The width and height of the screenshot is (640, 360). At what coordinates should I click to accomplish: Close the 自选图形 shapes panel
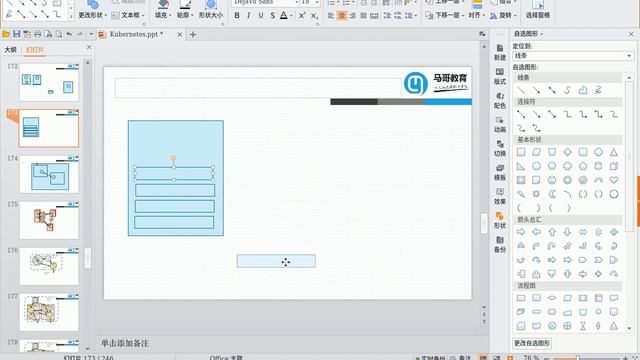tap(631, 34)
